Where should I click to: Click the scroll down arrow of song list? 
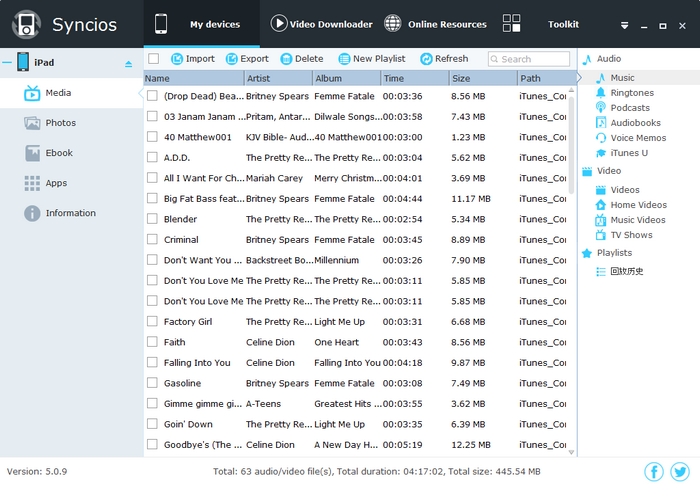pos(571,452)
